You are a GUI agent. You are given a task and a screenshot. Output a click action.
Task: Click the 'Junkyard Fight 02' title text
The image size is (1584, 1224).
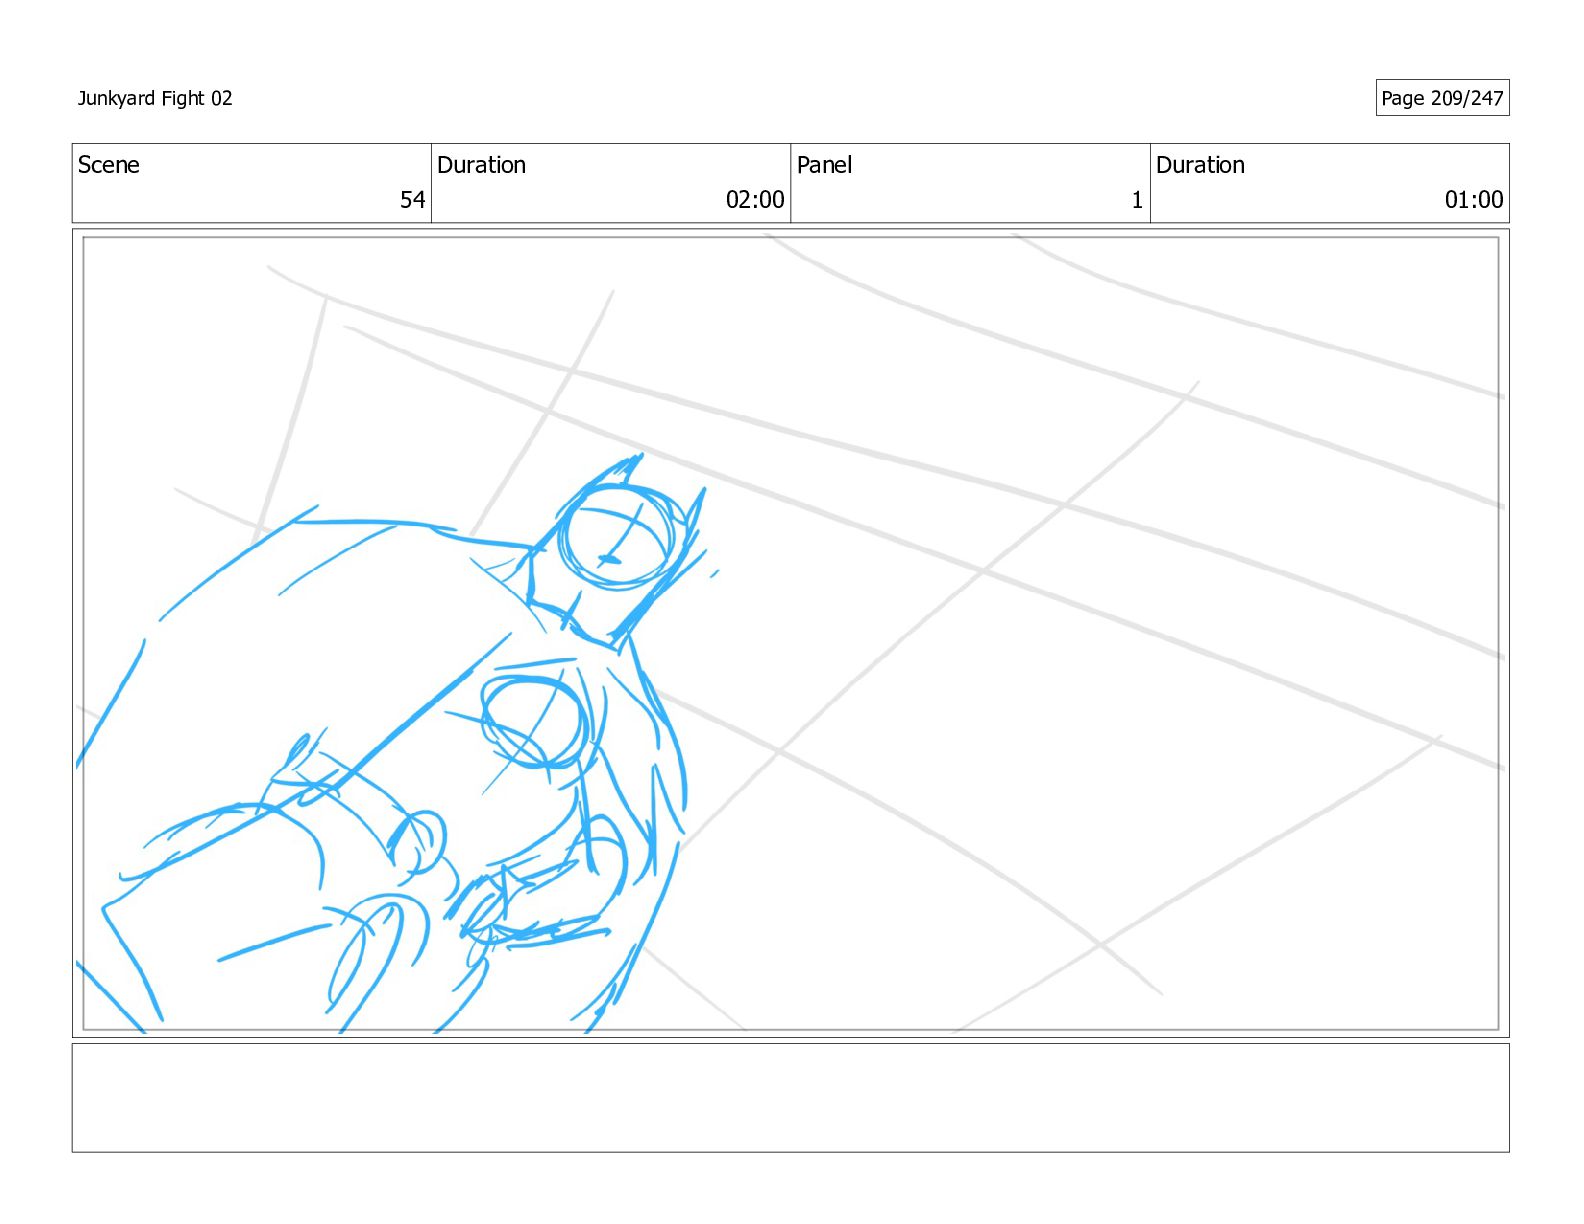click(155, 98)
